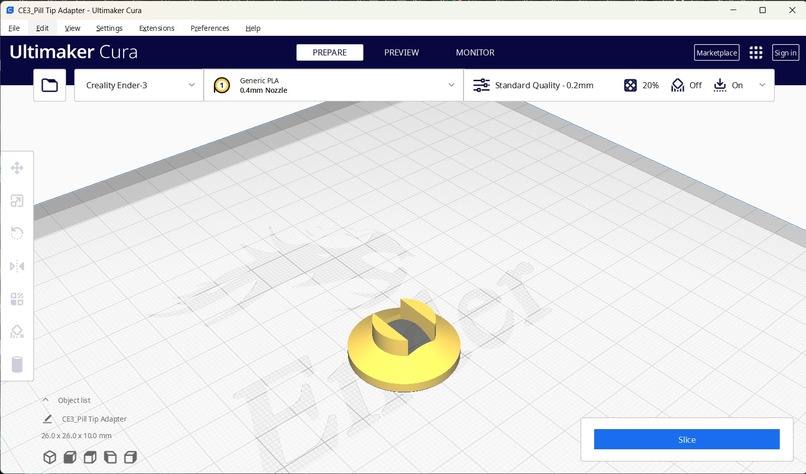This screenshot has height=474, width=806.
Task: Select the Mirror tool in left toolbar
Action: (x=17, y=266)
